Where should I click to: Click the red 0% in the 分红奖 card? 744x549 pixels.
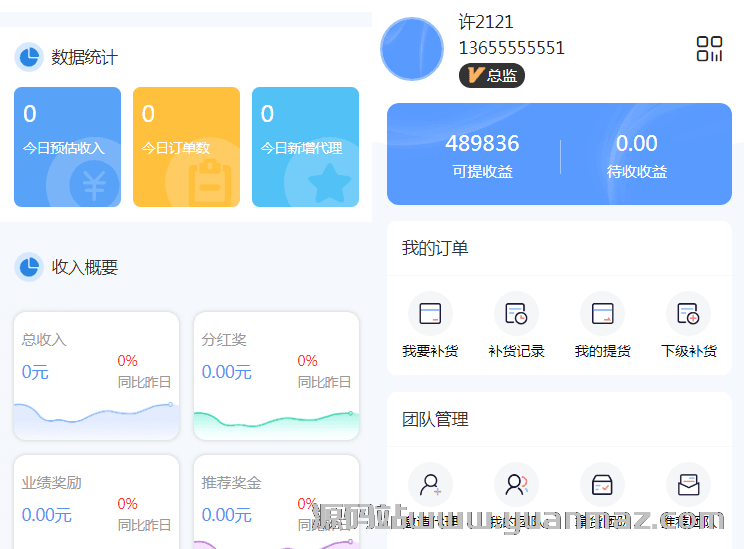tap(307, 361)
